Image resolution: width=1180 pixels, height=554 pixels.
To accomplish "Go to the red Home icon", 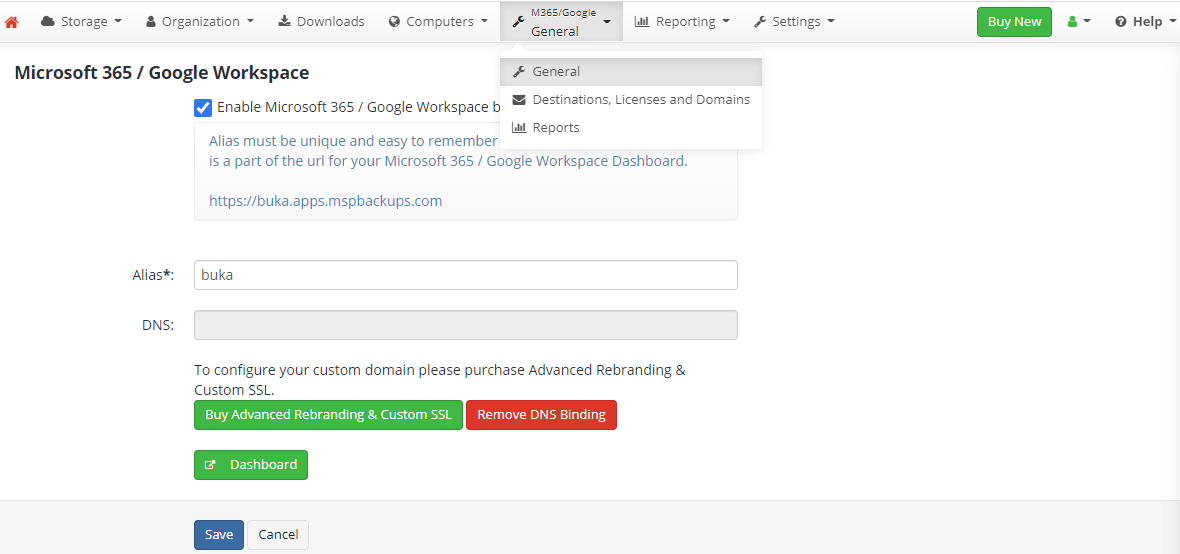I will 11,22.
